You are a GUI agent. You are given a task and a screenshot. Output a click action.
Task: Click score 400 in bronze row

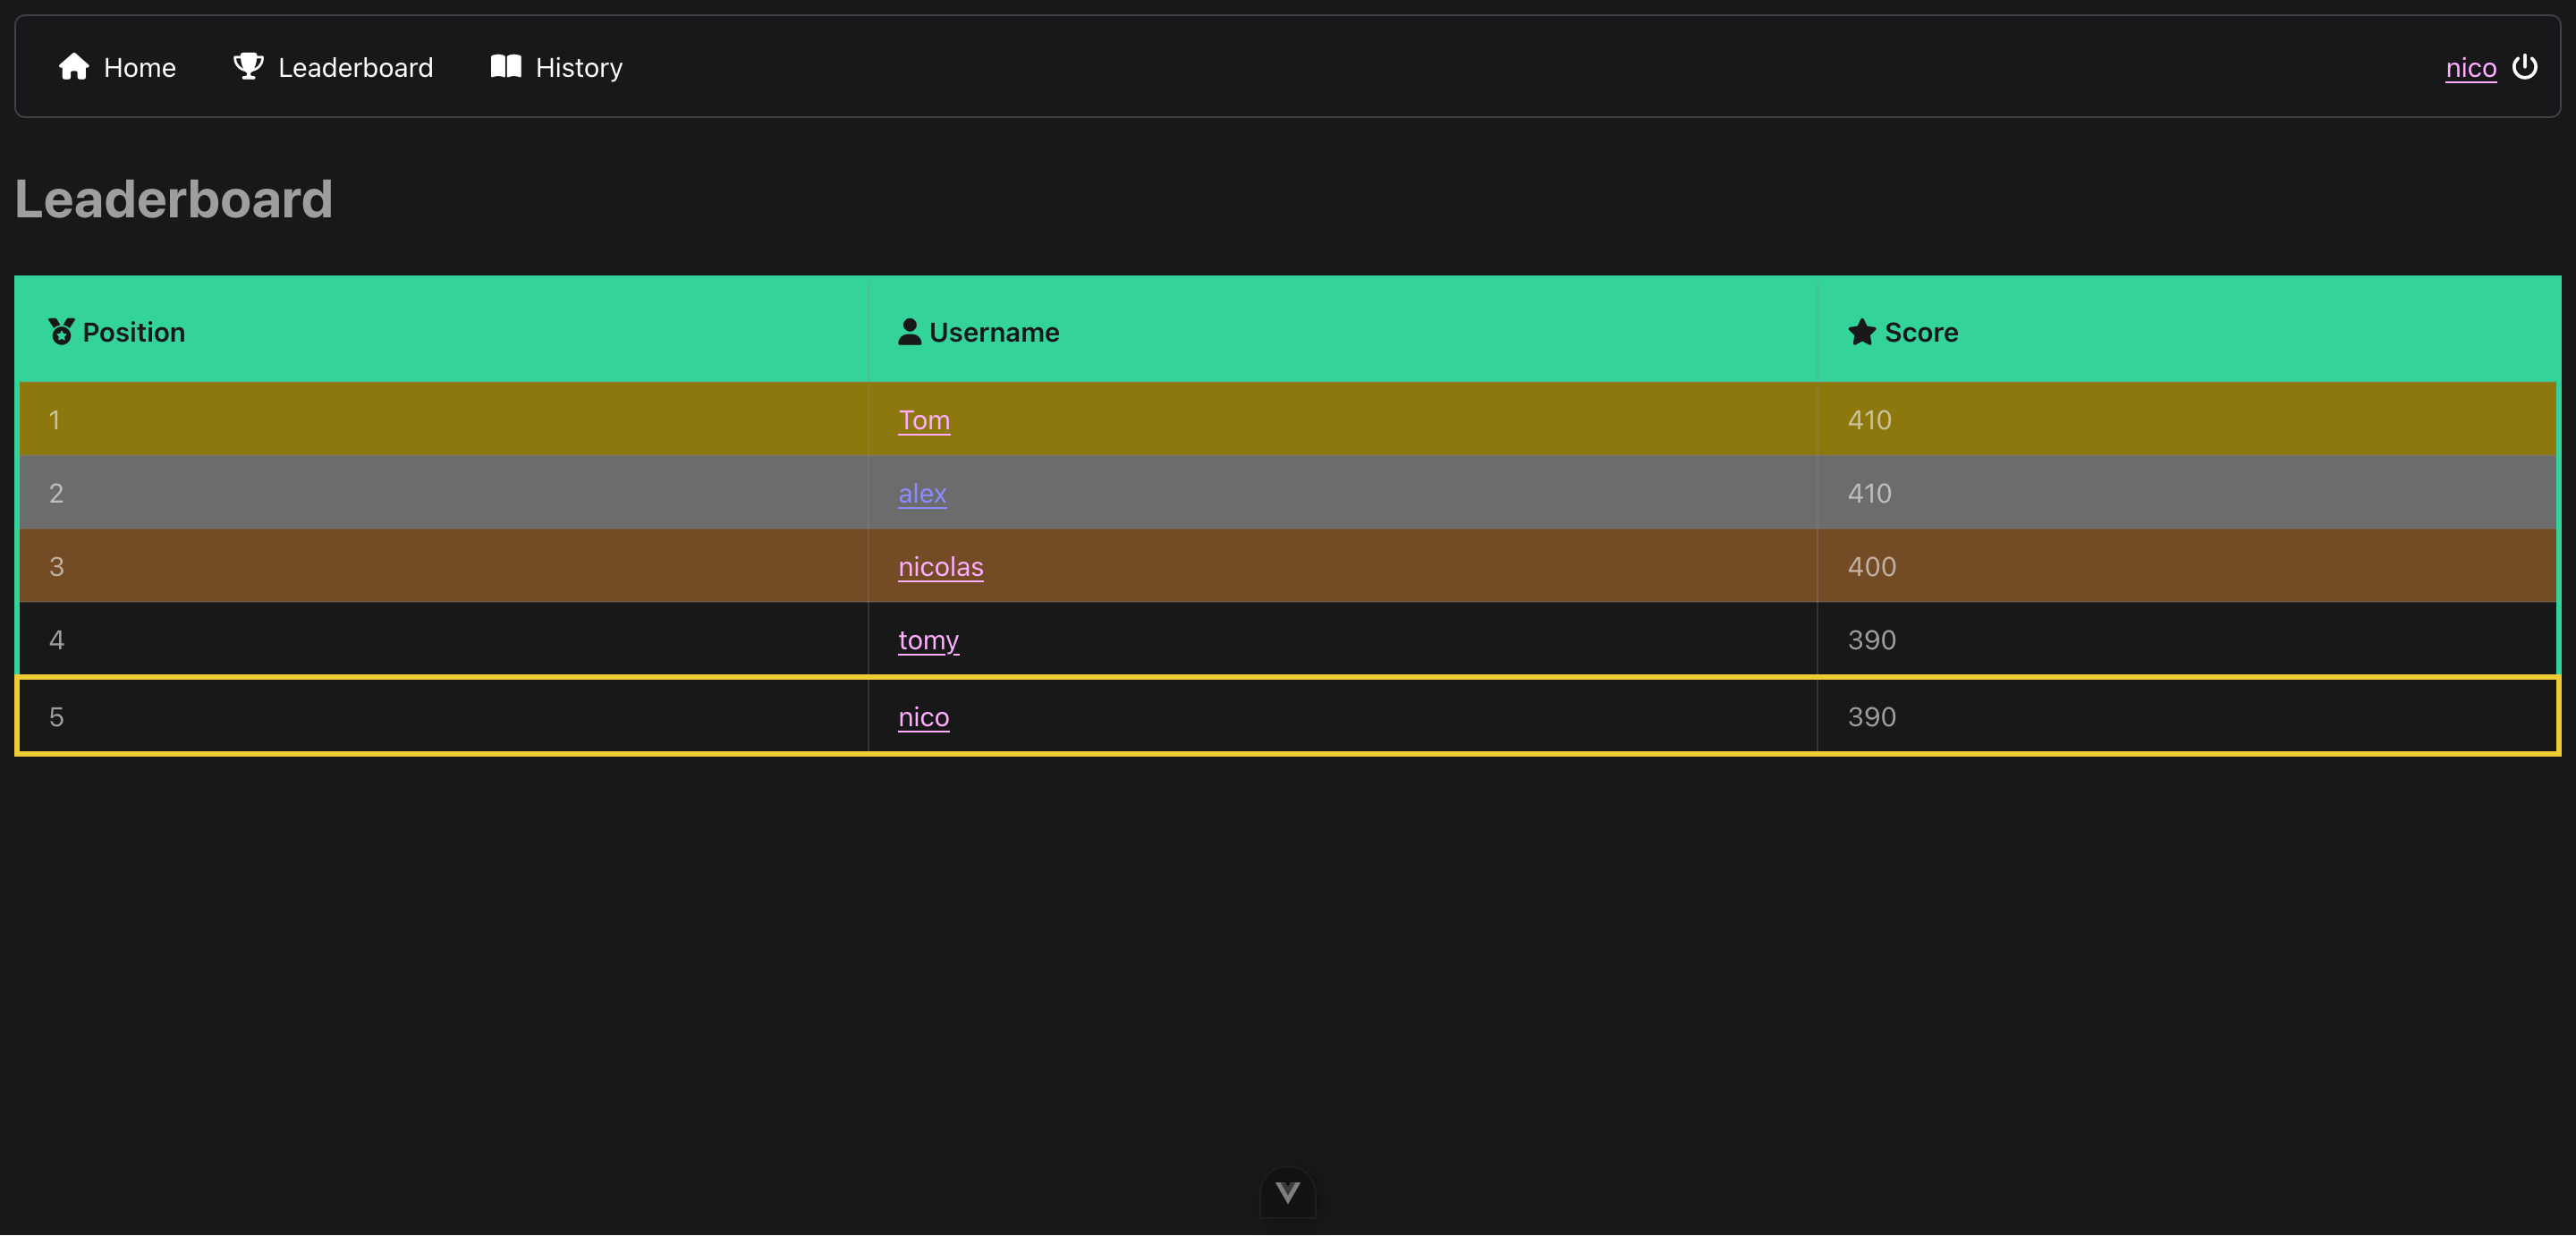[1871, 567]
